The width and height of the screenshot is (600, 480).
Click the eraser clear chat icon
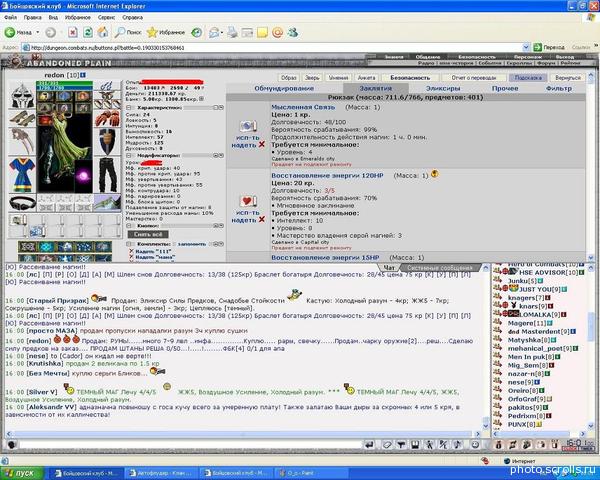[x=387, y=444]
